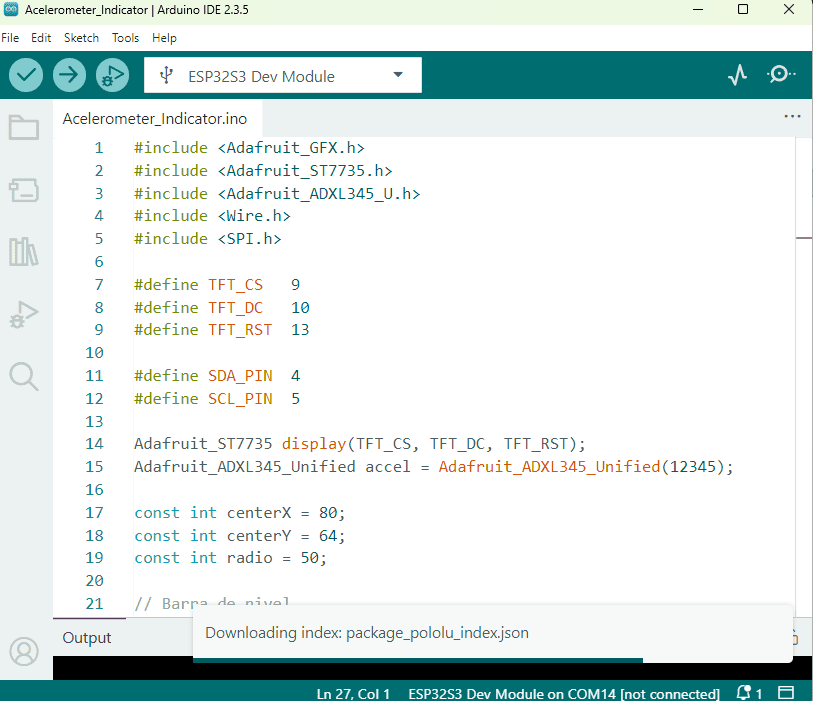813x701 pixels.
Task: Open the Debug sidebar panel
Action: click(24, 314)
